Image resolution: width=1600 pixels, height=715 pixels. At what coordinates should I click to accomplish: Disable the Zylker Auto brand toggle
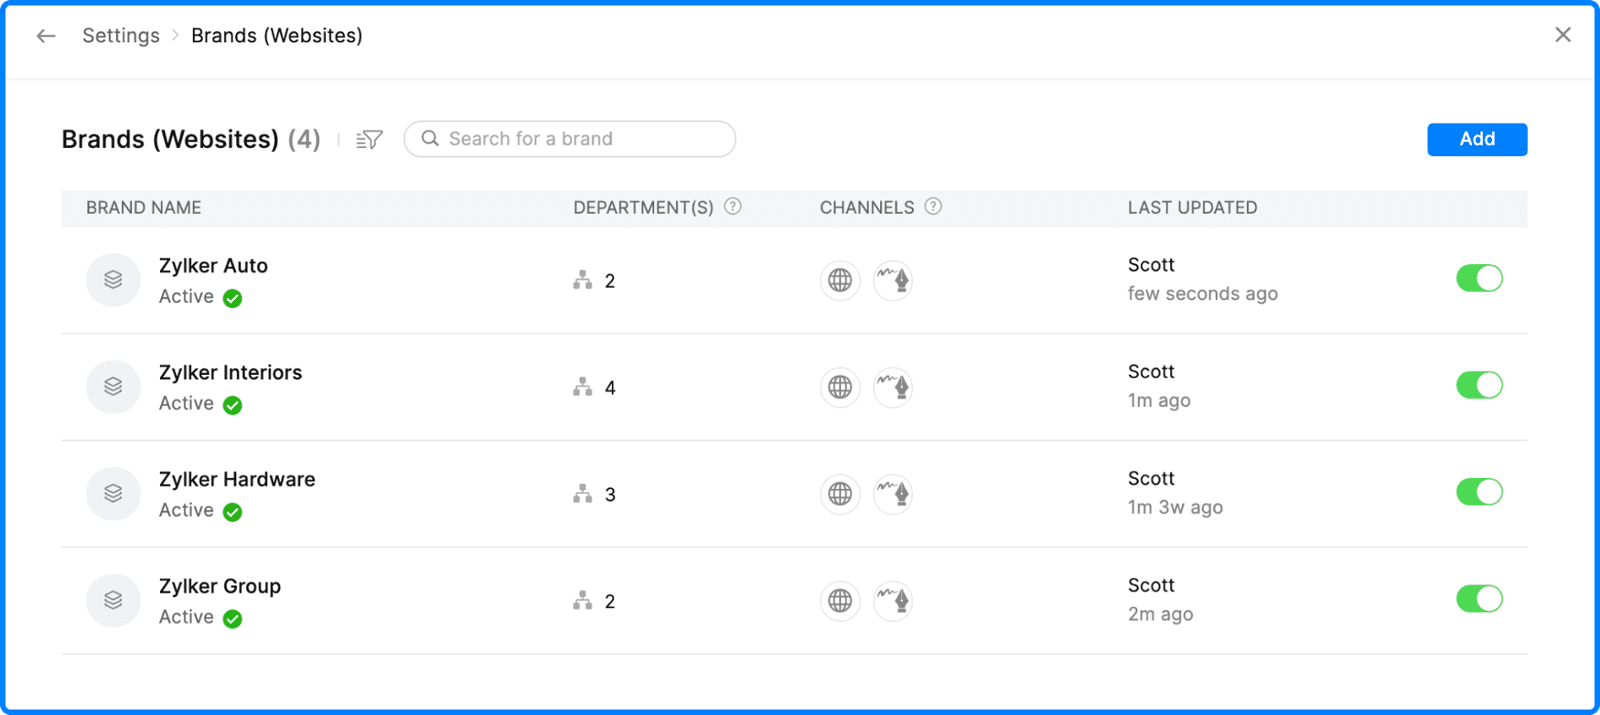pos(1479,279)
